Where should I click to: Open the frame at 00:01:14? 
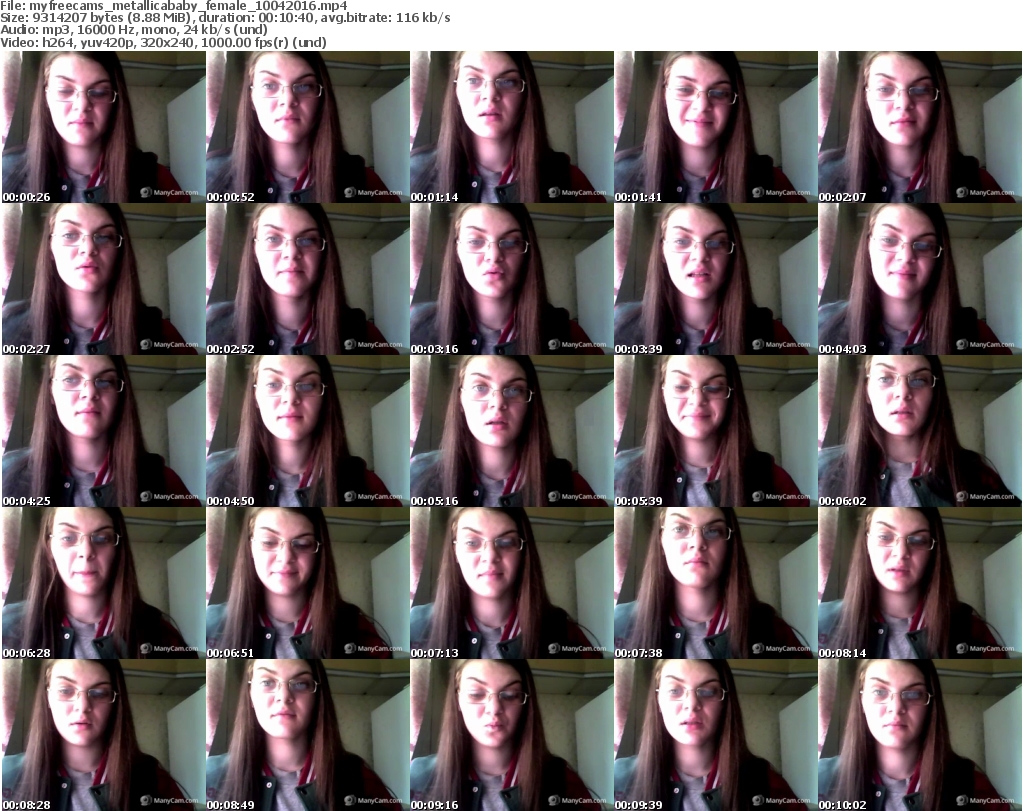point(512,127)
